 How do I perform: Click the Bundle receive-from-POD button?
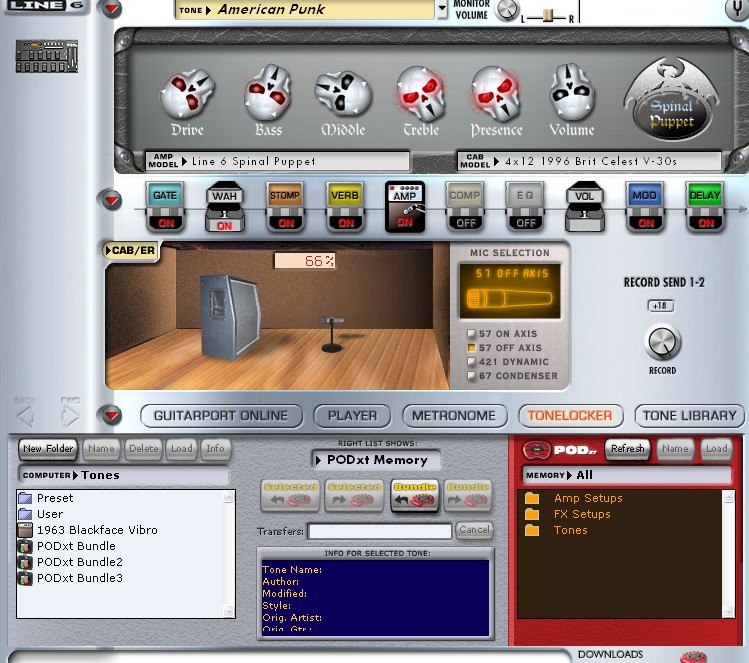click(x=415, y=496)
